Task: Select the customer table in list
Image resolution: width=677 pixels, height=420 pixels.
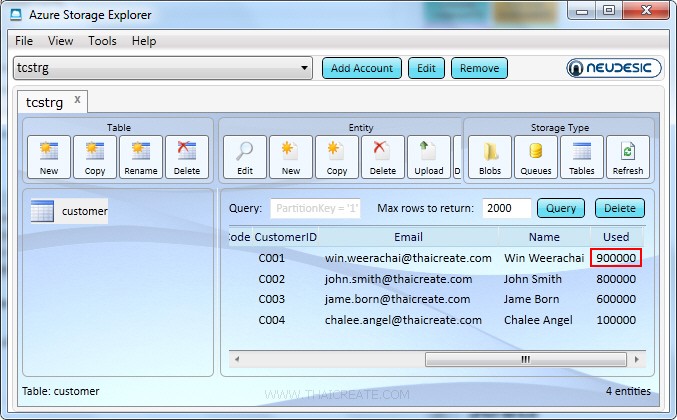Action: (69, 211)
